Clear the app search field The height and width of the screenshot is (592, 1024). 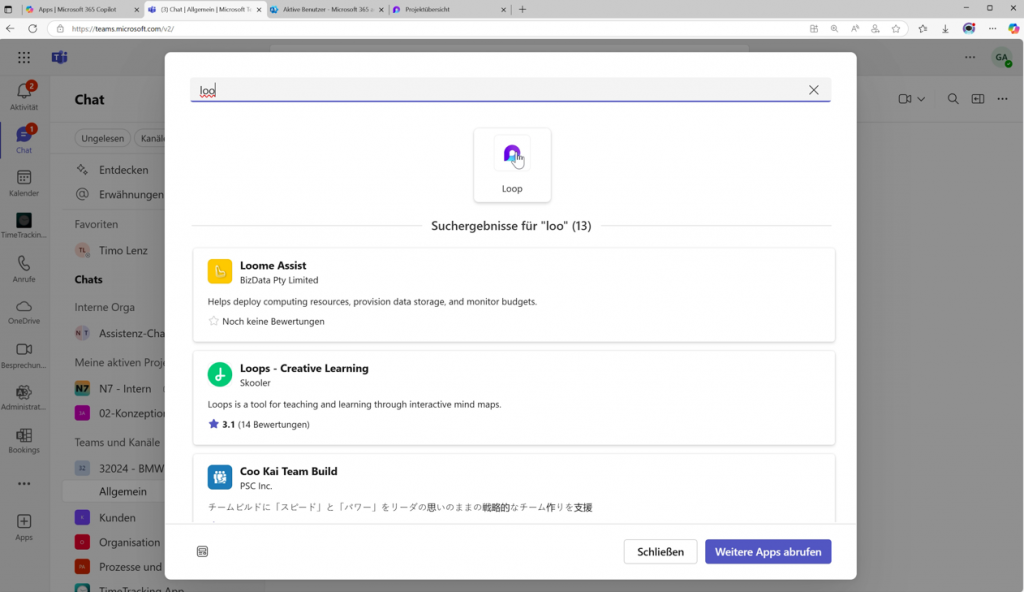pyautogui.click(x=813, y=90)
